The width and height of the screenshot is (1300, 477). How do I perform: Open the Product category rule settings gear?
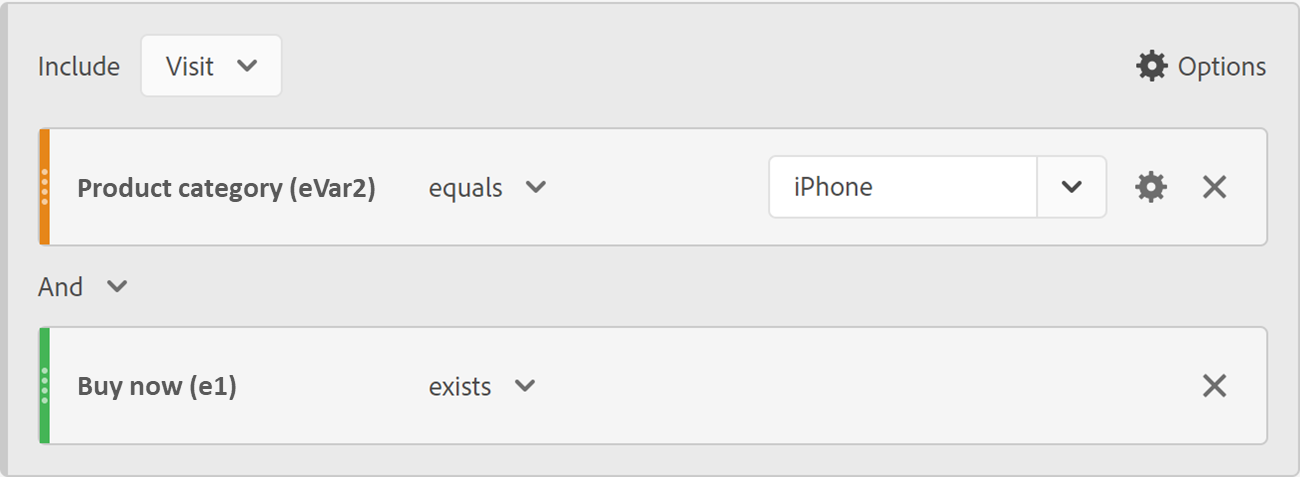1151,187
